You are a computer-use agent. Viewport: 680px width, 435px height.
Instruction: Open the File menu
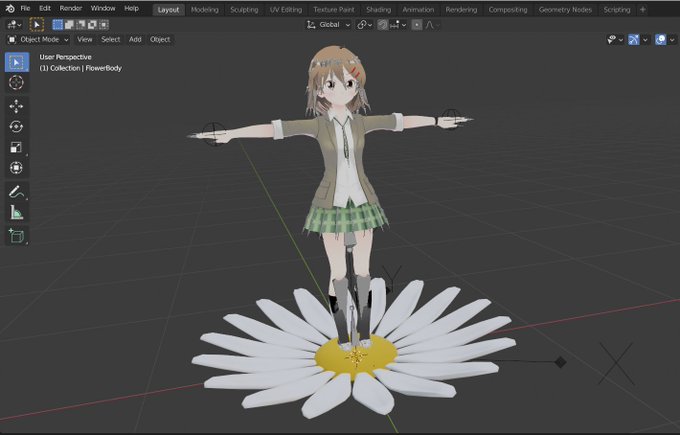pos(26,8)
